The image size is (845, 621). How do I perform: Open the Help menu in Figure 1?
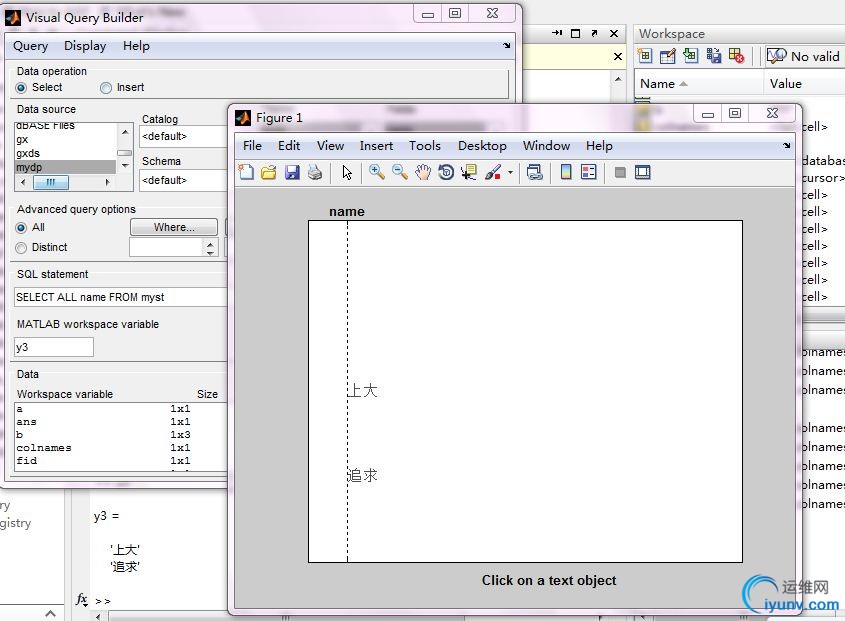599,146
